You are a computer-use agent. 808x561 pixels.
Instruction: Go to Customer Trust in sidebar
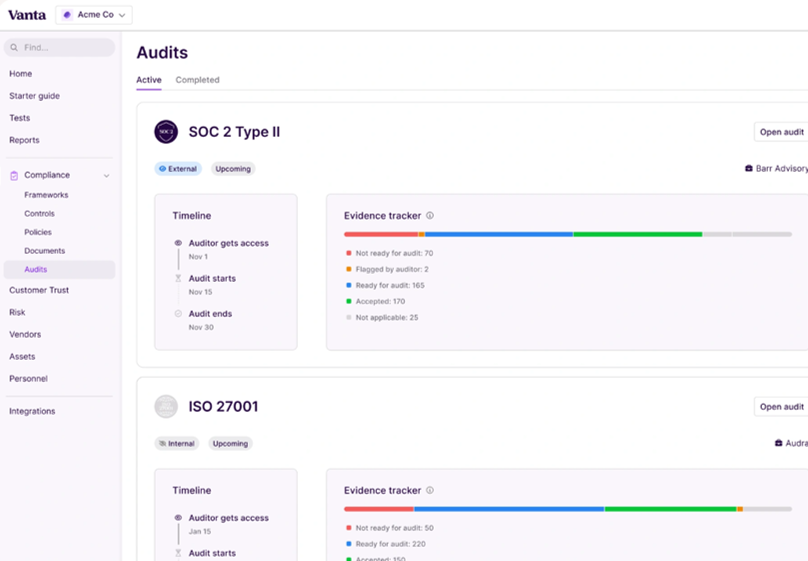pos(39,290)
